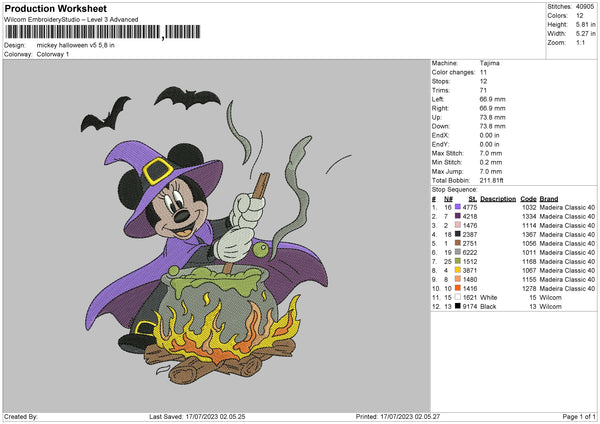Choose the green swatch in row 1512
The width and height of the screenshot is (600, 424).
click(x=458, y=261)
